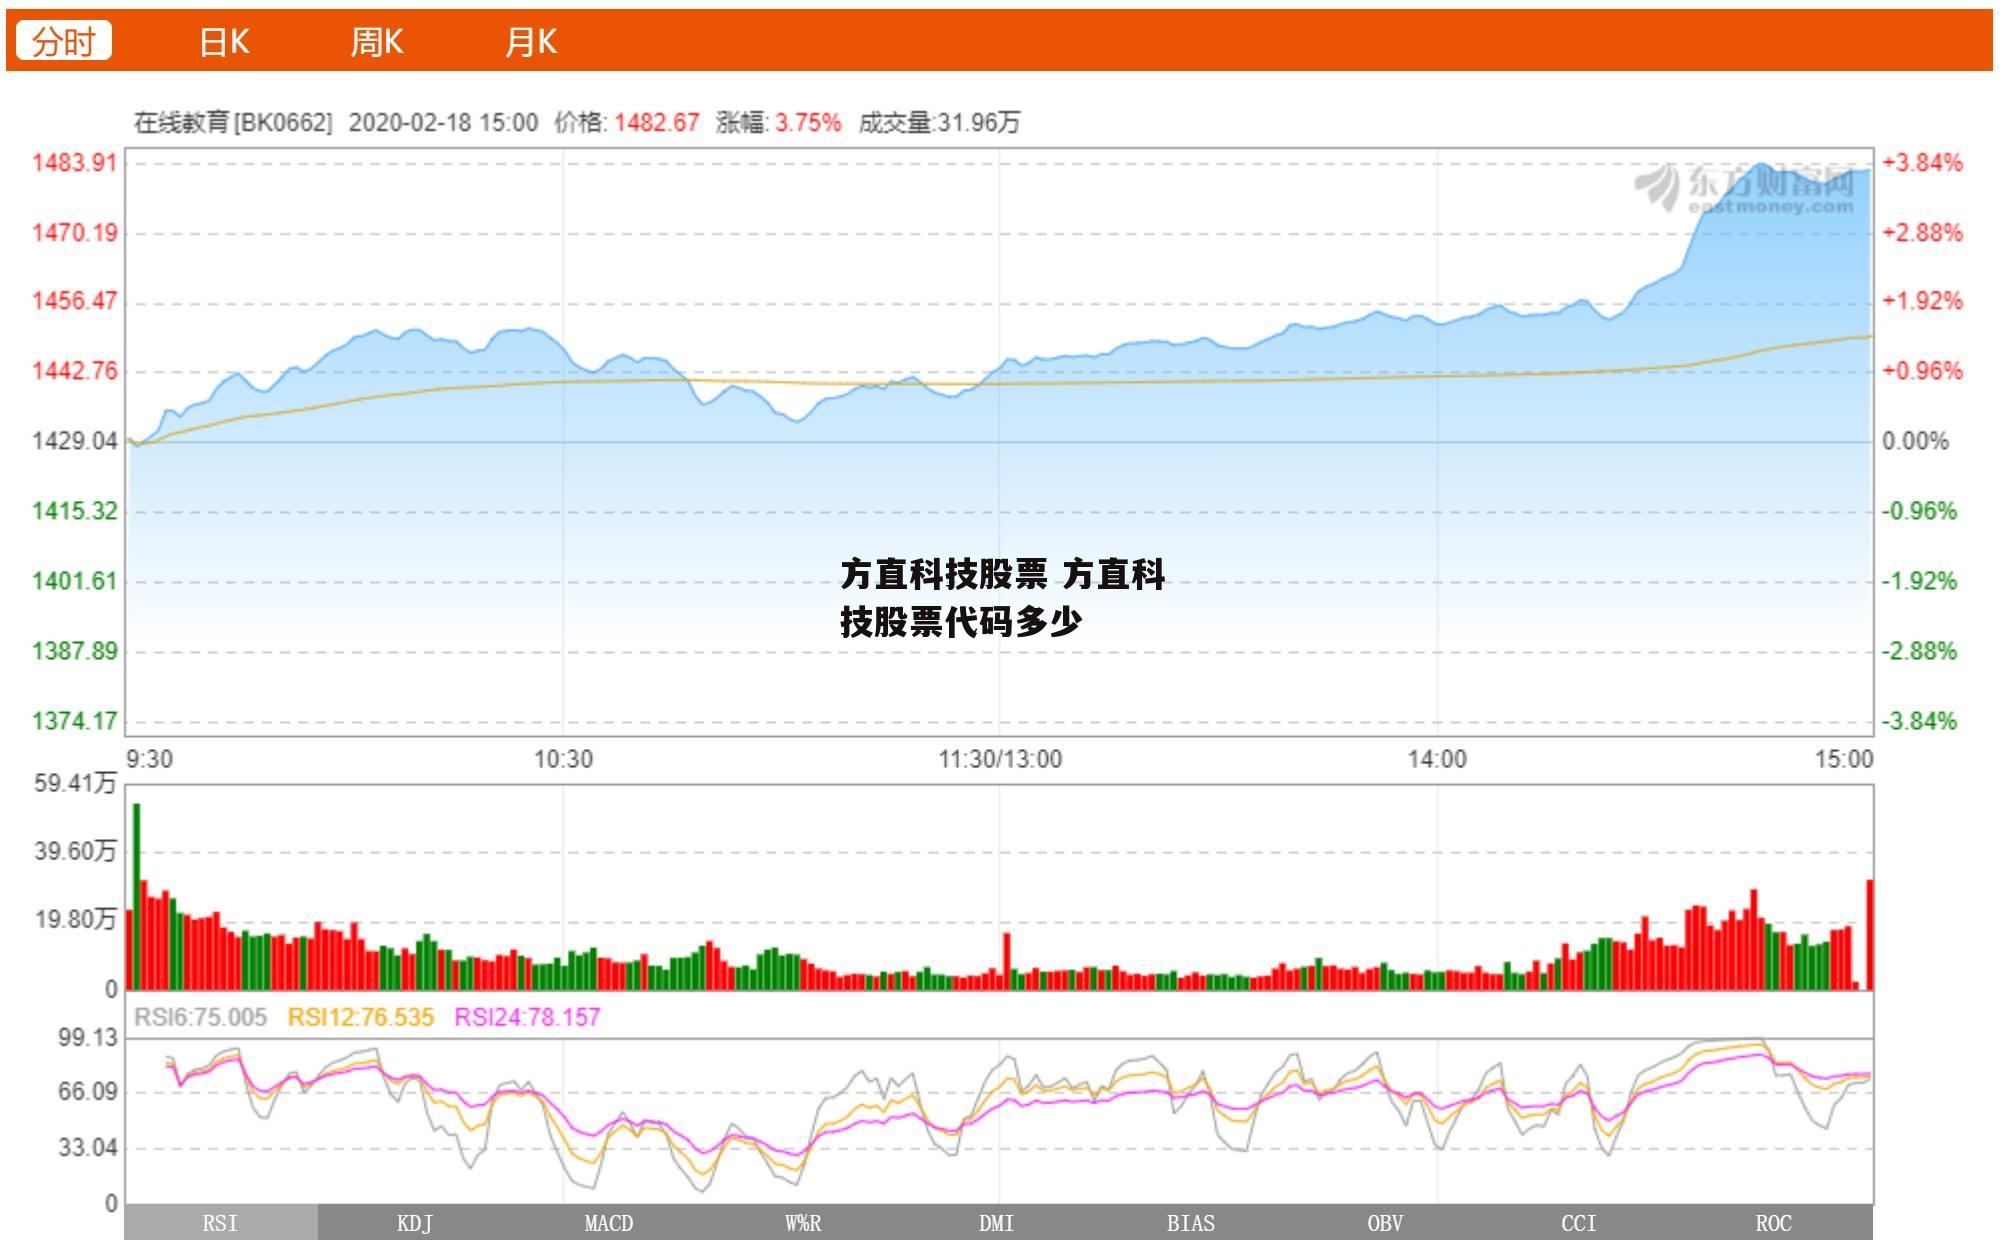Click the 39.60万 volume axis label

pos(75,852)
